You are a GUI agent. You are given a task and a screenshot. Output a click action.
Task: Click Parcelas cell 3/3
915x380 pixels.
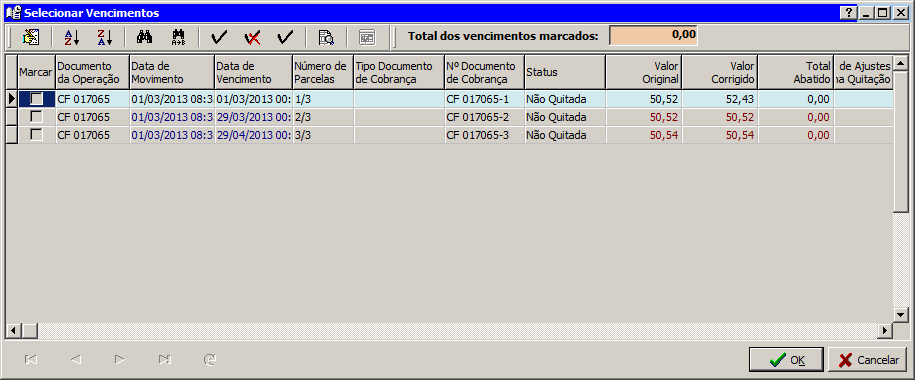click(x=323, y=135)
